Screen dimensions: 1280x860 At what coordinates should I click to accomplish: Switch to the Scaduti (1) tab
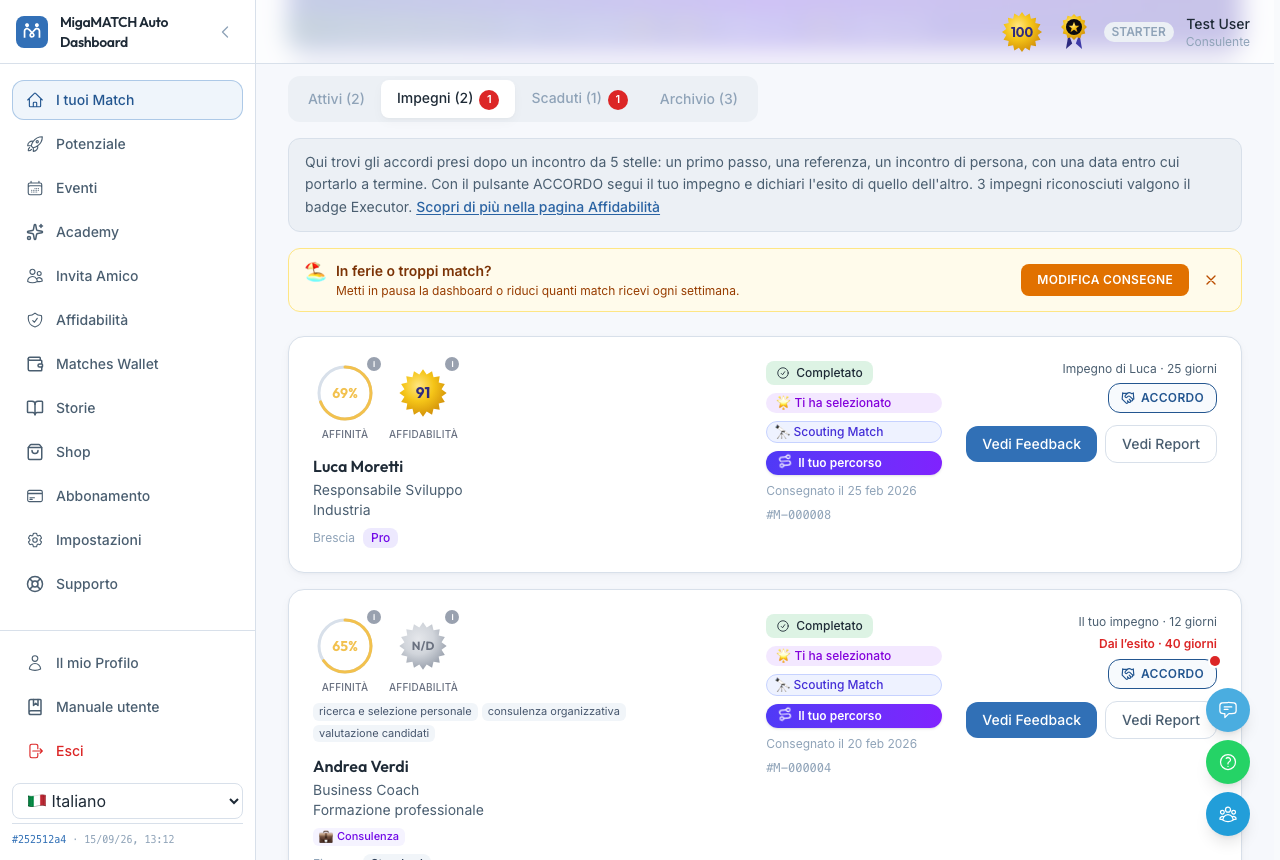(x=579, y=99)
